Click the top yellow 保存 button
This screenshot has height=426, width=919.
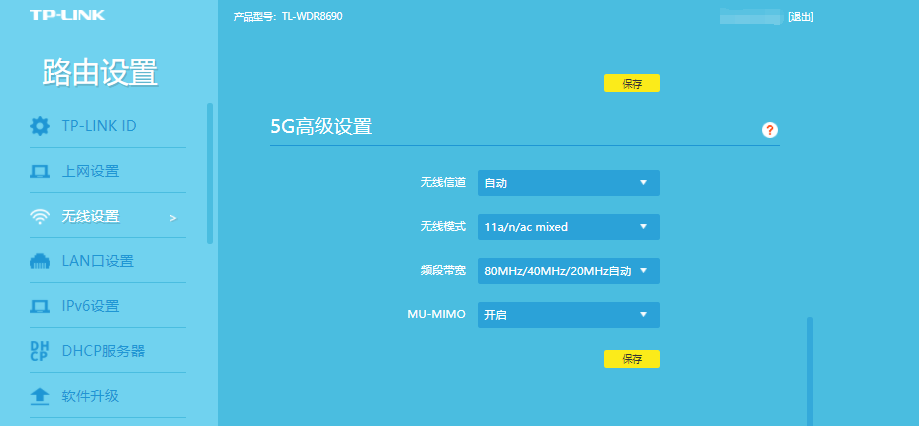point(631,84)
